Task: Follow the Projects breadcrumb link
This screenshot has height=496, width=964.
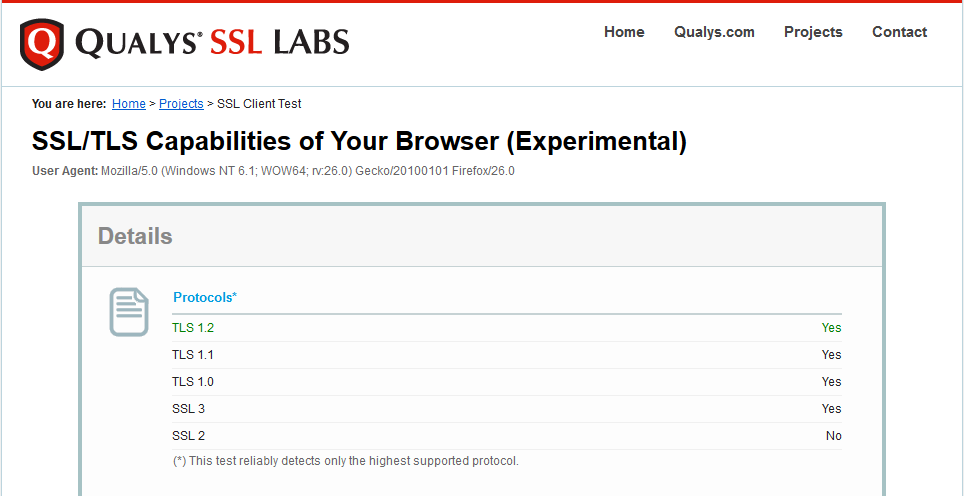Action: coord(181,104)
